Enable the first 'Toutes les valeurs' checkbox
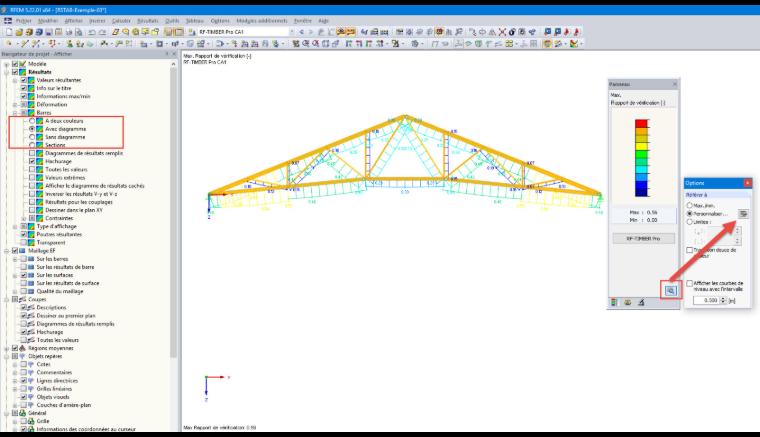This screenshot has height=437, width=760. pyautogui.click(x=32, y=170)
